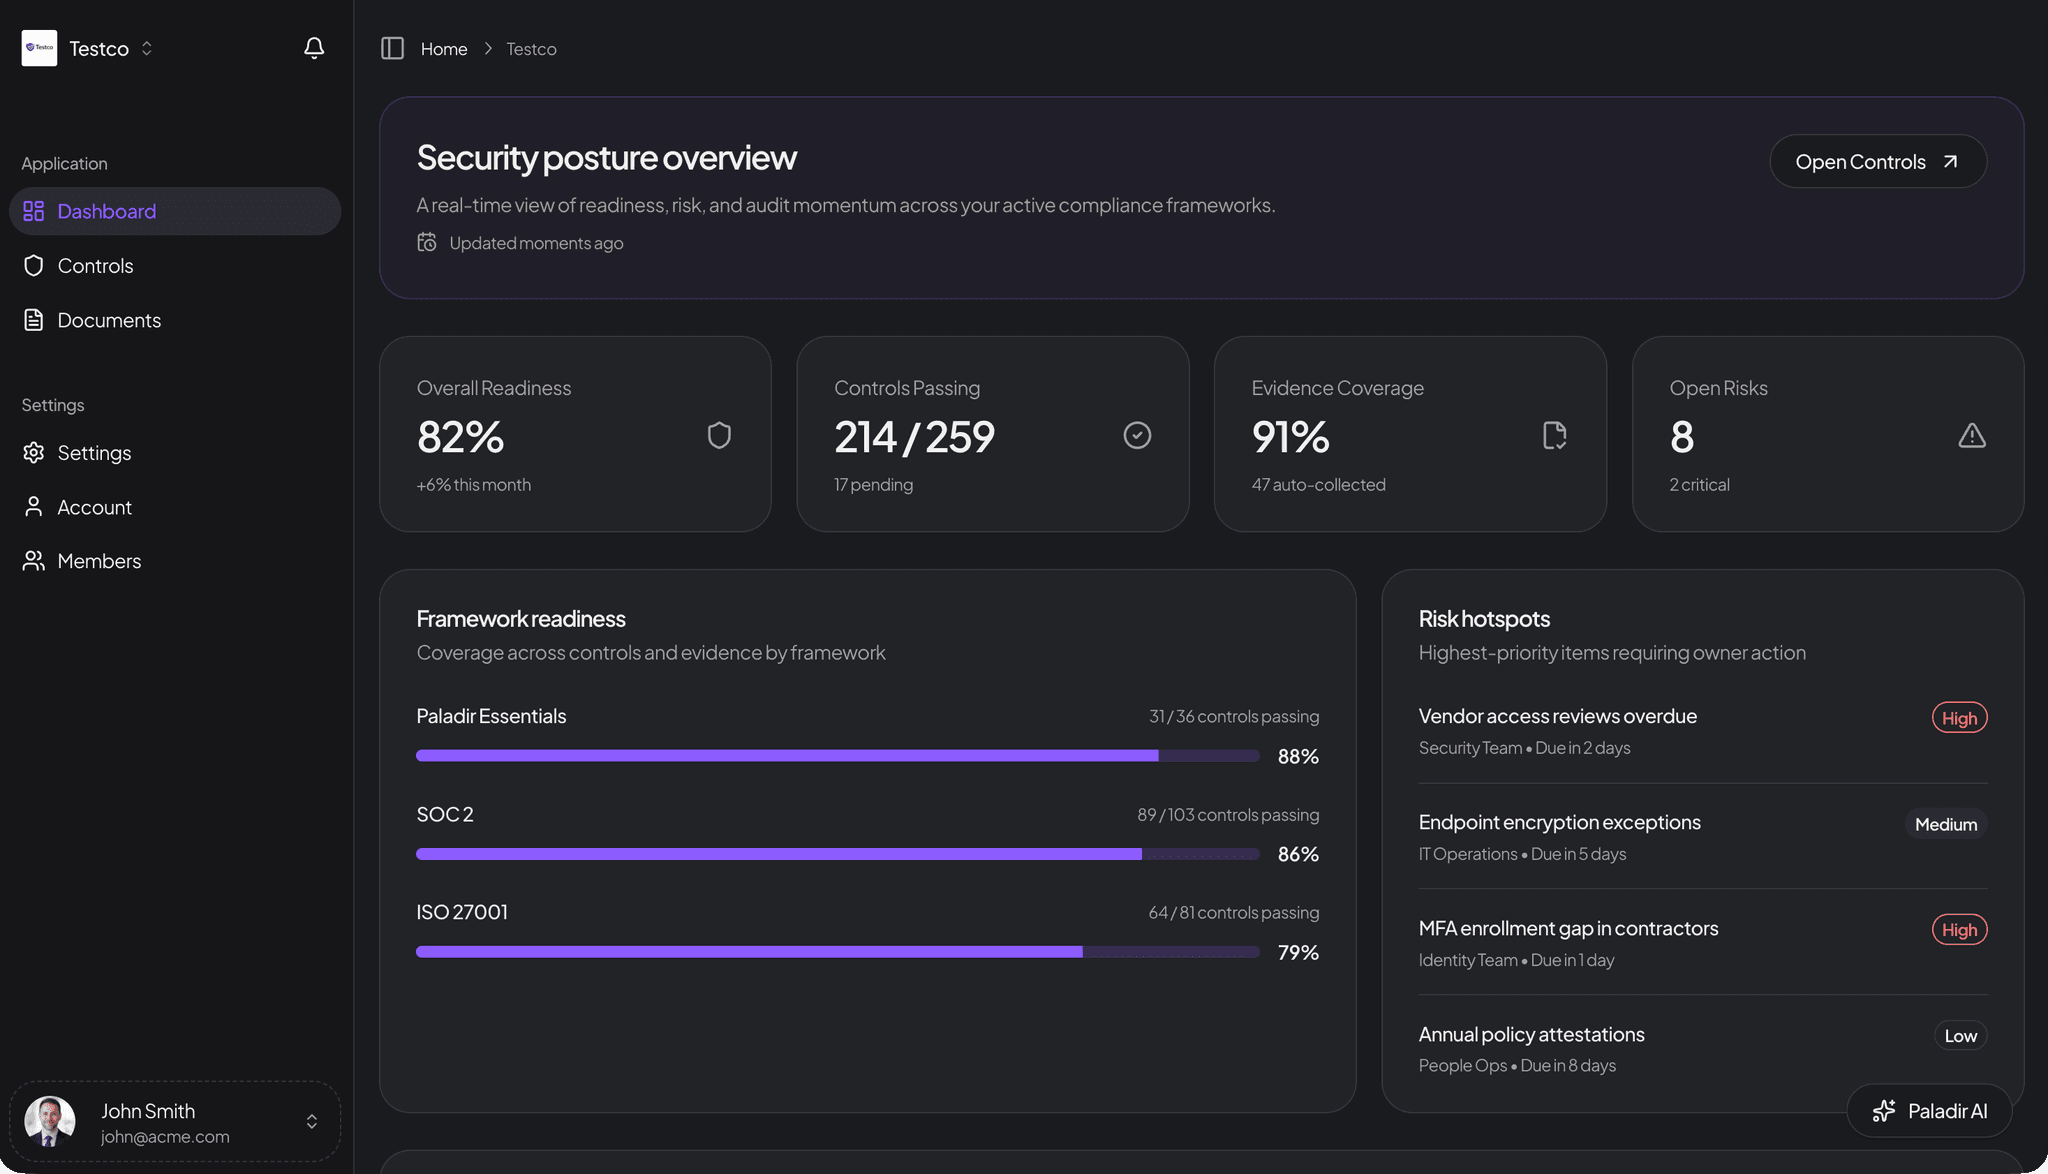Viewport: 2048px width, 1174px height.
Task: Click the Paladir Essentials framework label
Action: 491,716
